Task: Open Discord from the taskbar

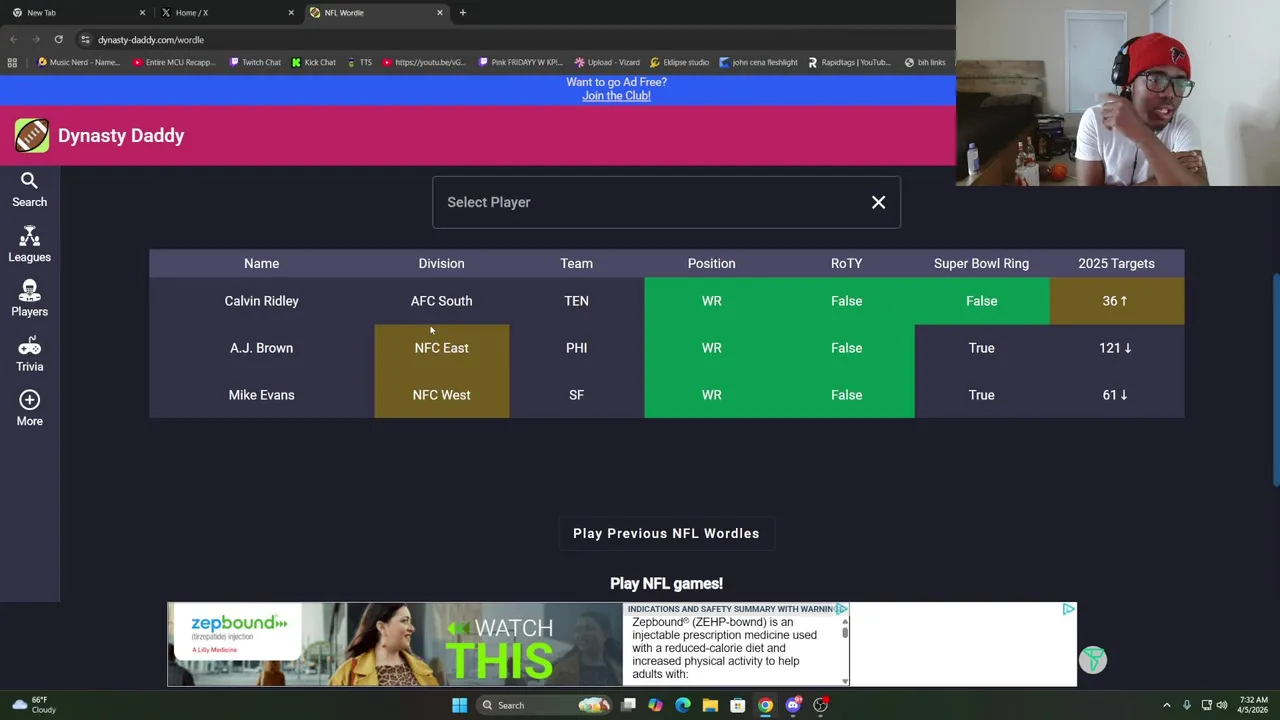Action: pos(793,705)
